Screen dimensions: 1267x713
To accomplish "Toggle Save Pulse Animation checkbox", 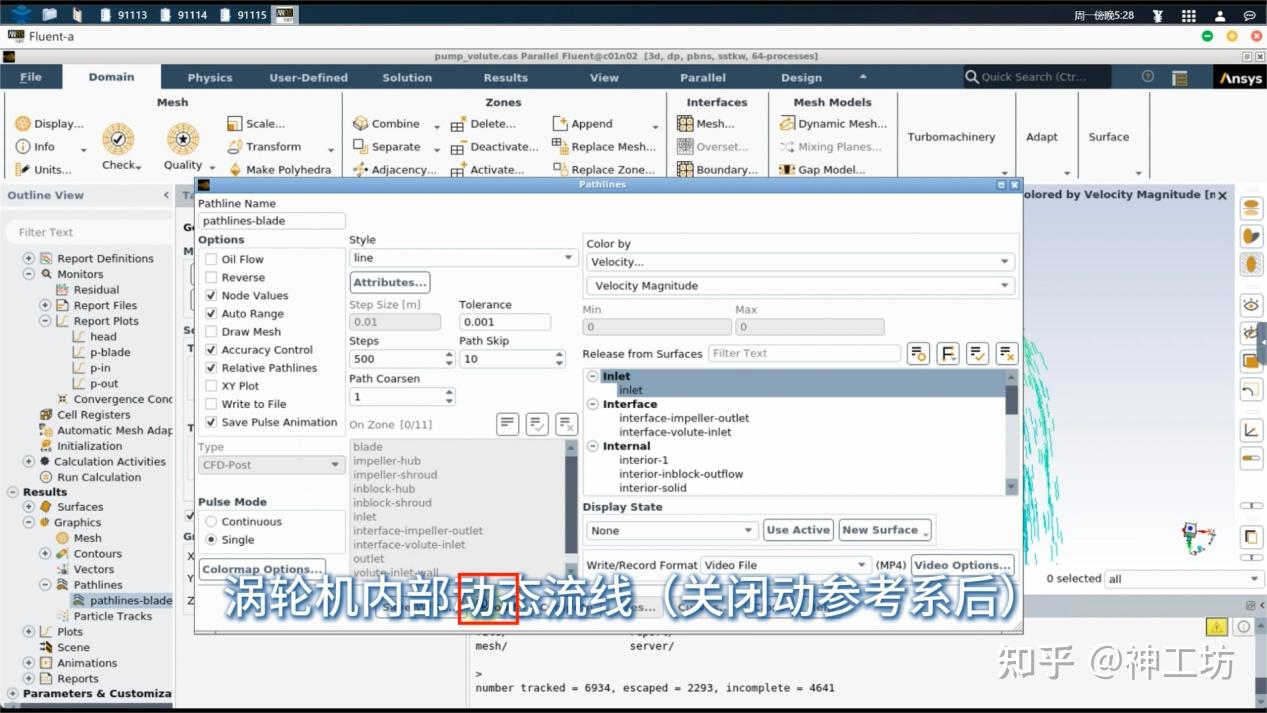I will (x=211, y=422).
